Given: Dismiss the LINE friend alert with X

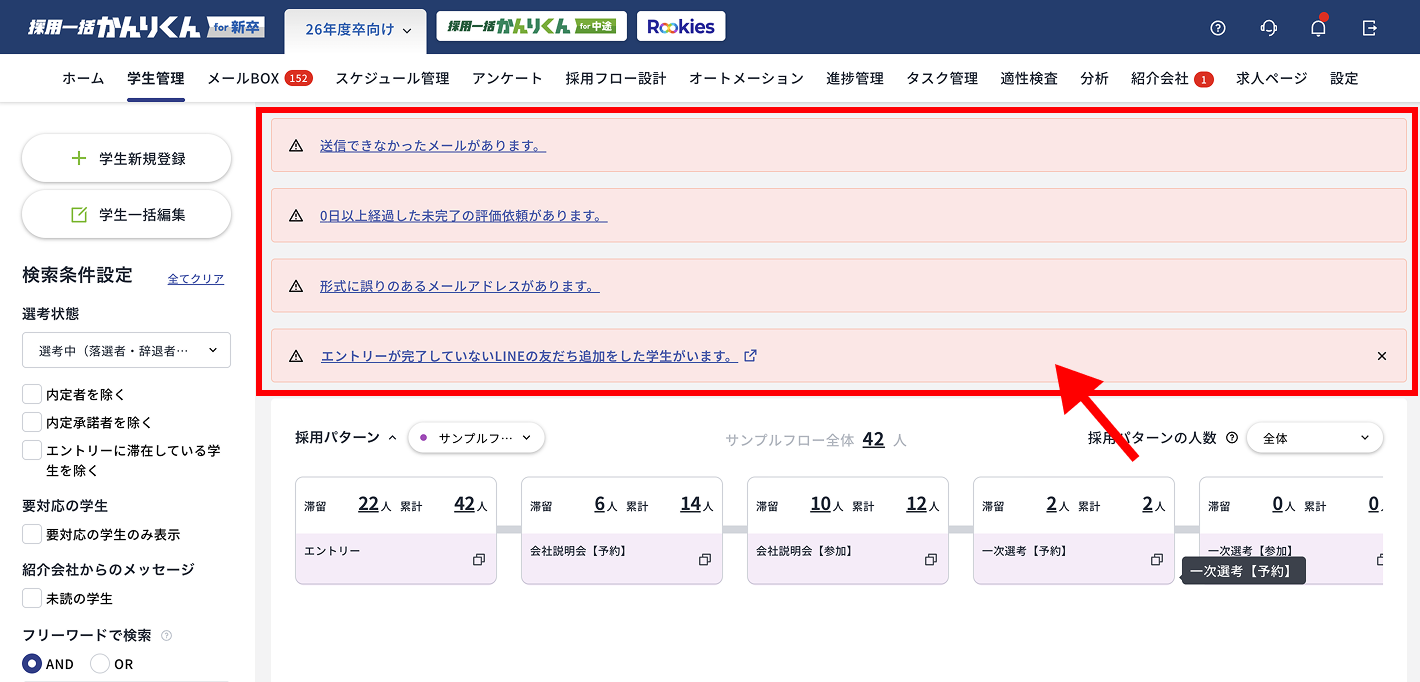Looking at the screenshot, I should (1381, 356).
